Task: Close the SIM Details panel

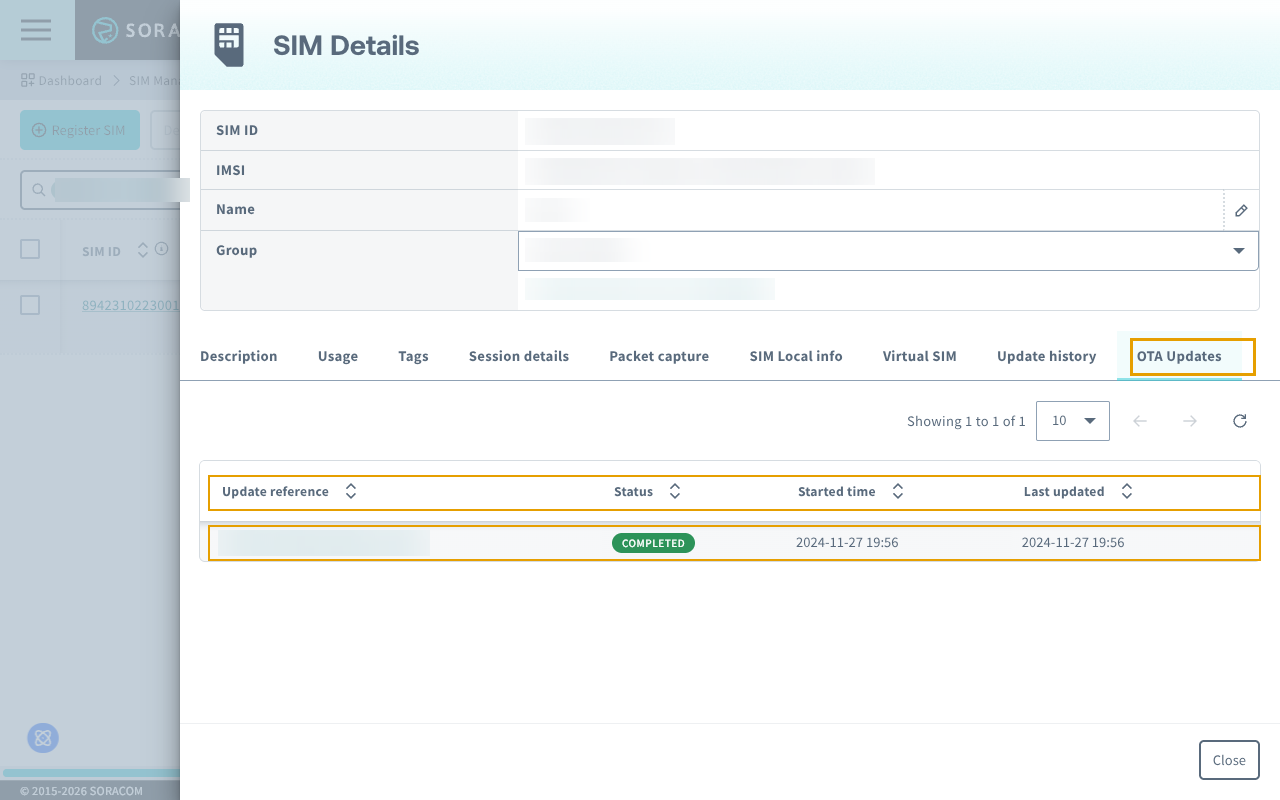Action: coord(1228,760)
